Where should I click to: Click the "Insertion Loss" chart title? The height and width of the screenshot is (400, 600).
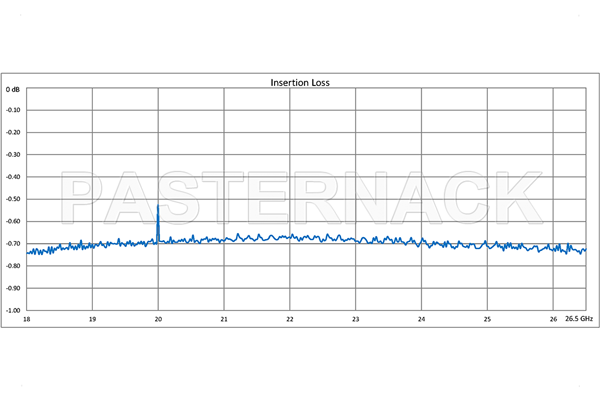[300, 82]
